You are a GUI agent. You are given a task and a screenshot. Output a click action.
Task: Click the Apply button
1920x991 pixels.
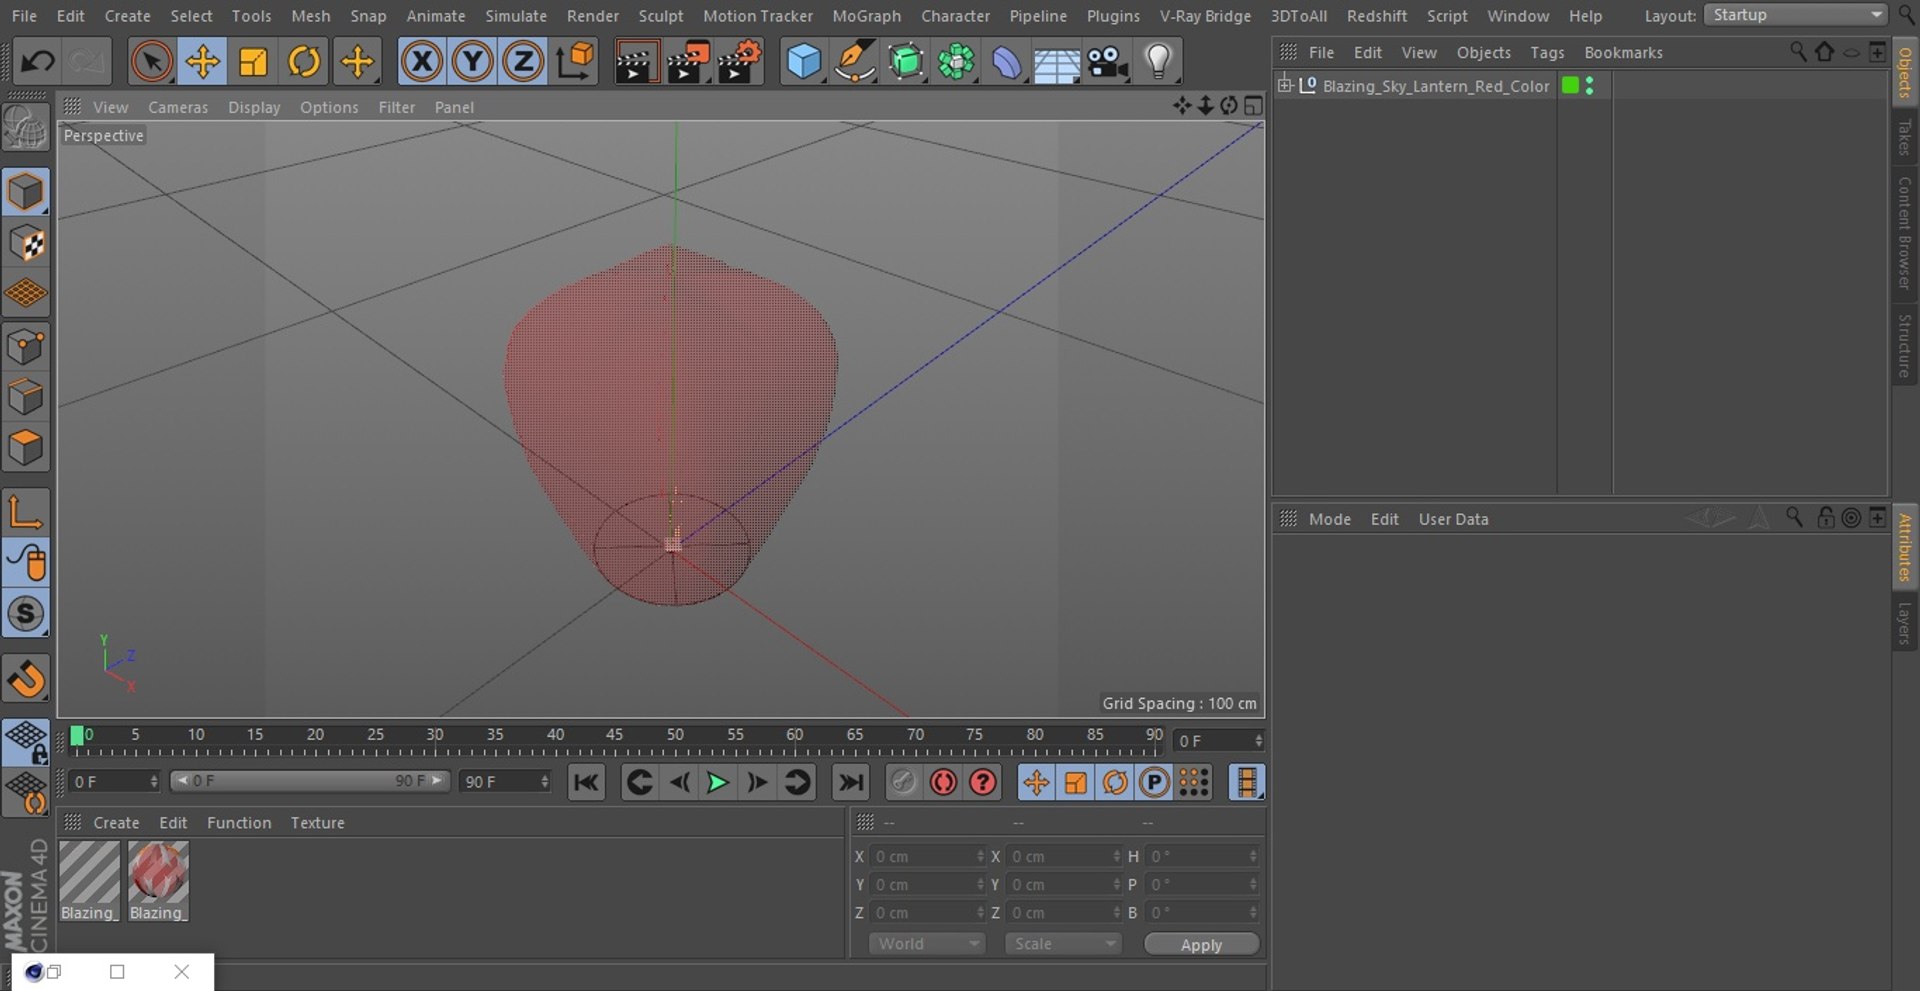1201,944
